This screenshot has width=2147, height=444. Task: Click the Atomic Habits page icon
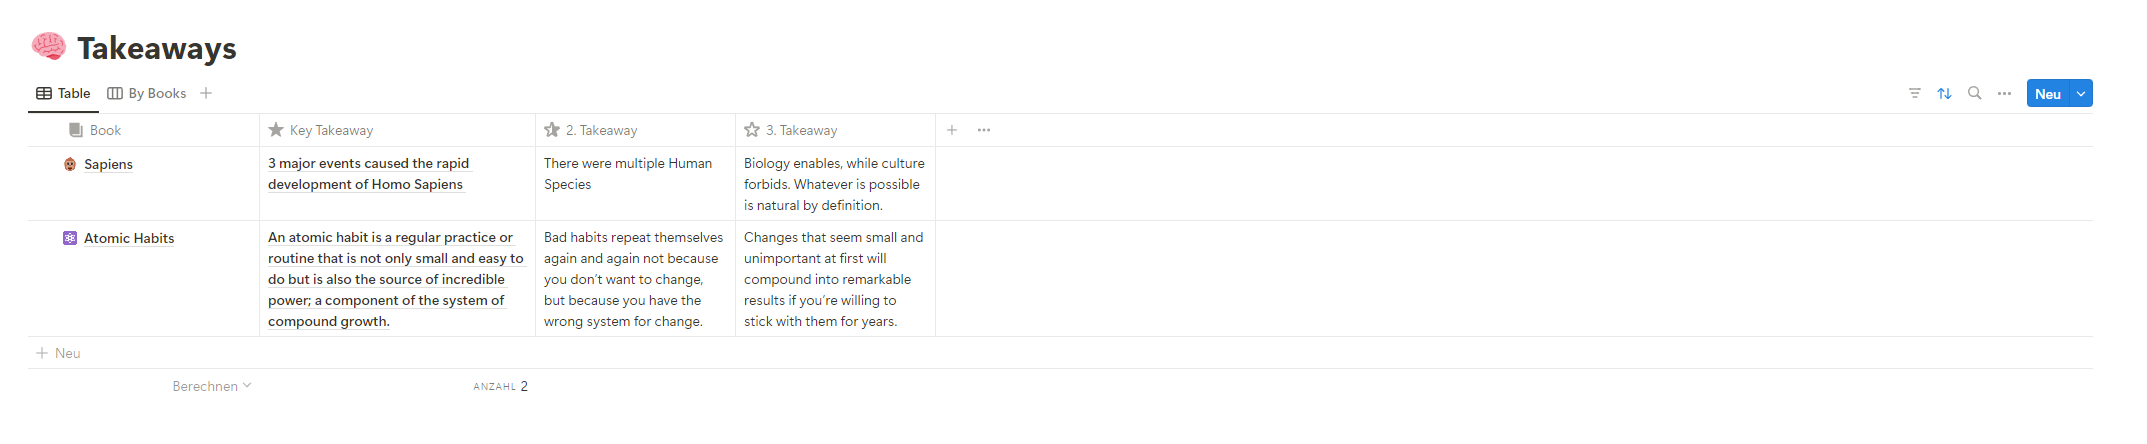tap(70, 238)
